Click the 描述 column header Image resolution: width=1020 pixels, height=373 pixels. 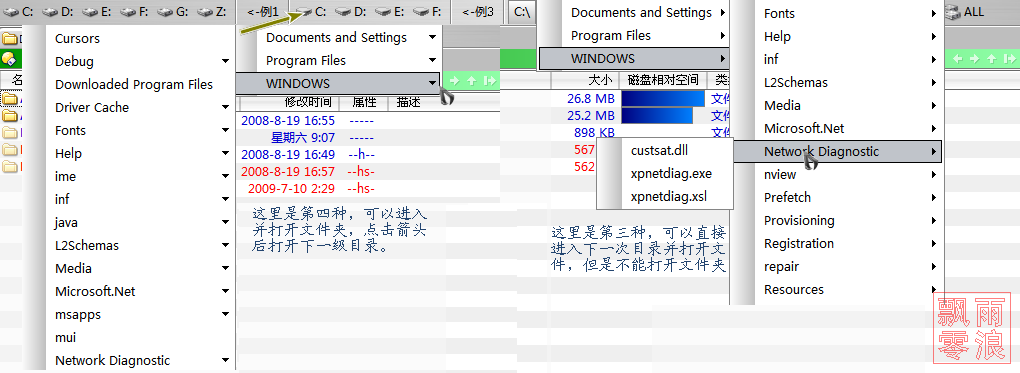[409, 102]
